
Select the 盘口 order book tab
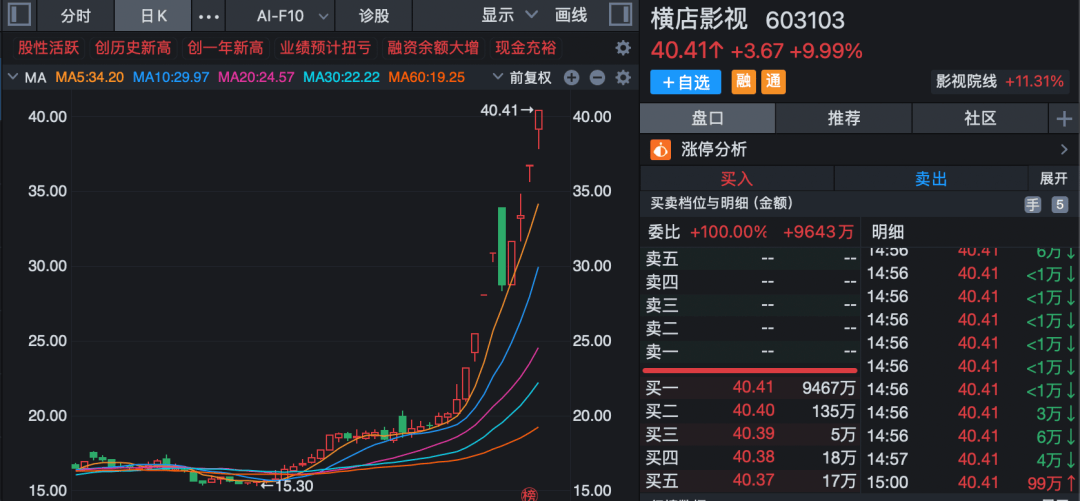click(x=707, y=119)
